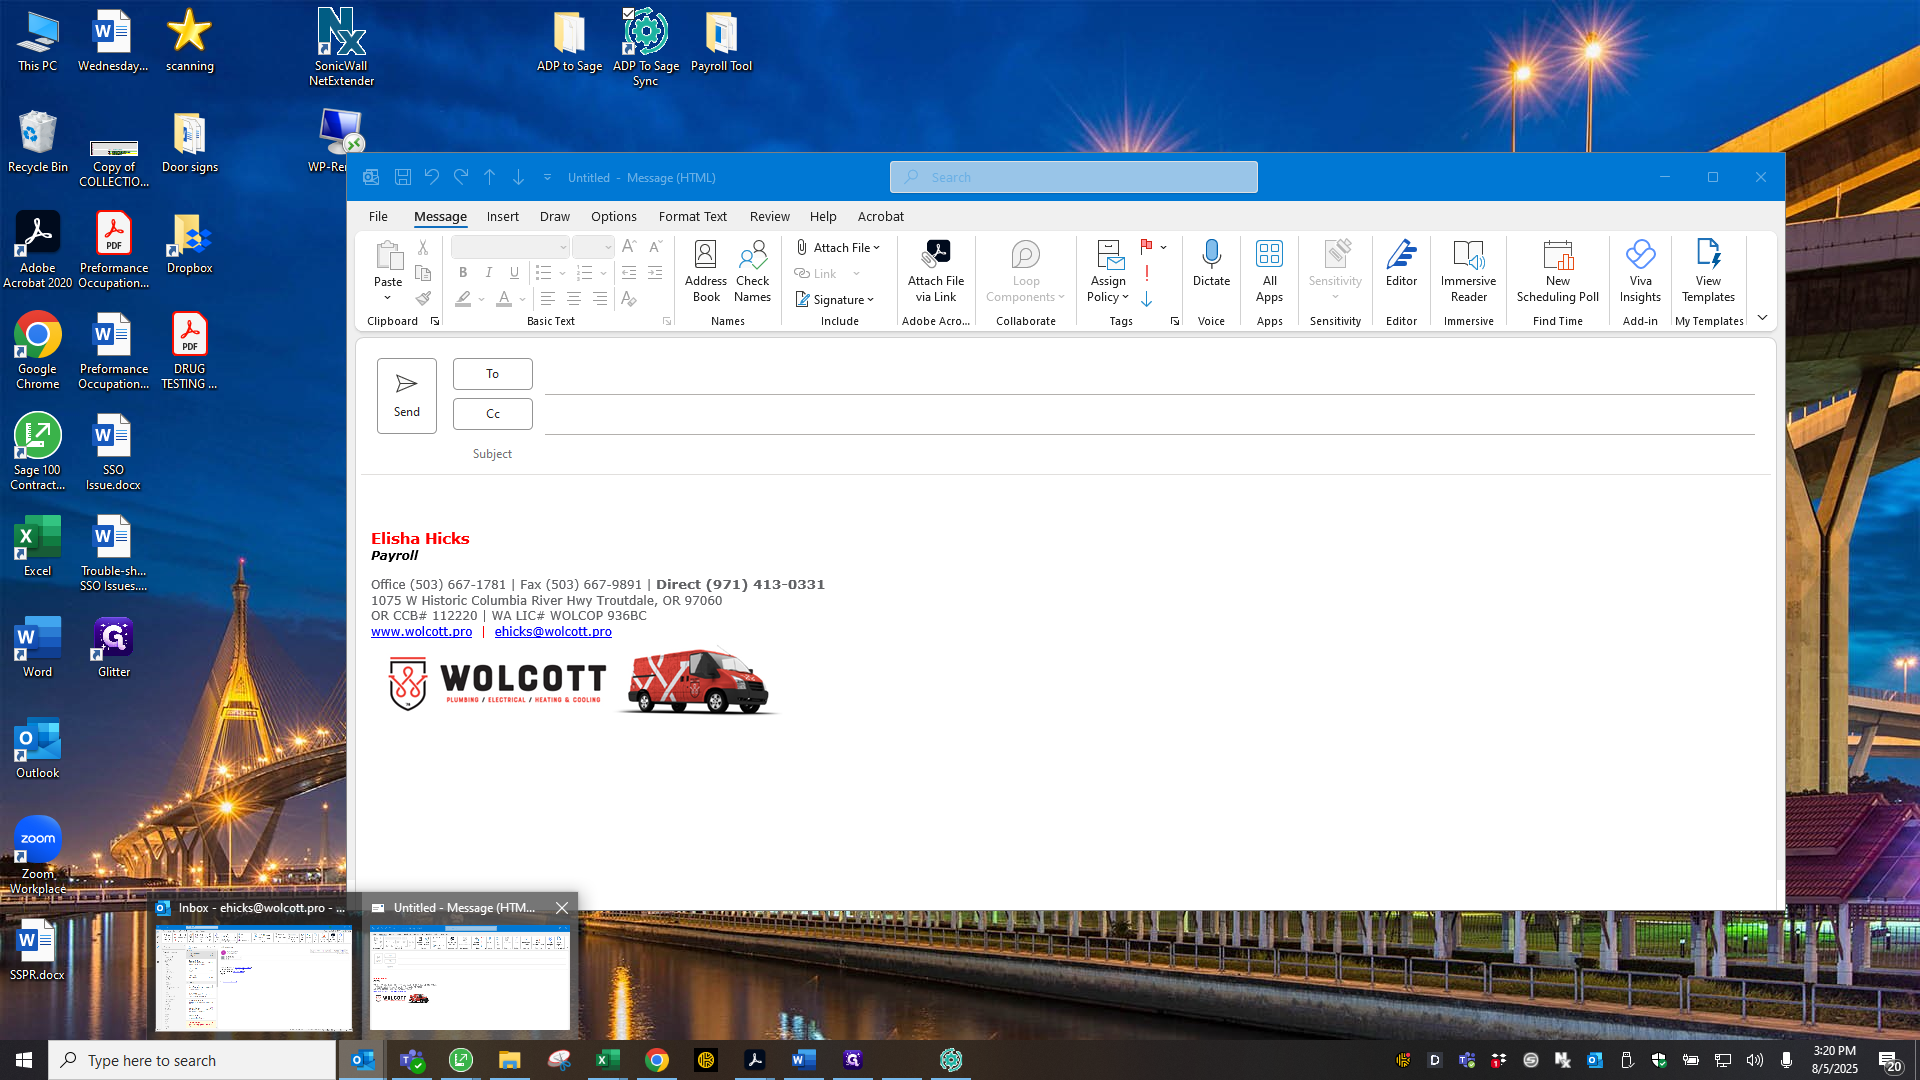Switch to the Insert tab
Viewport: 1920px width, 1080px height.
point(502,217)
